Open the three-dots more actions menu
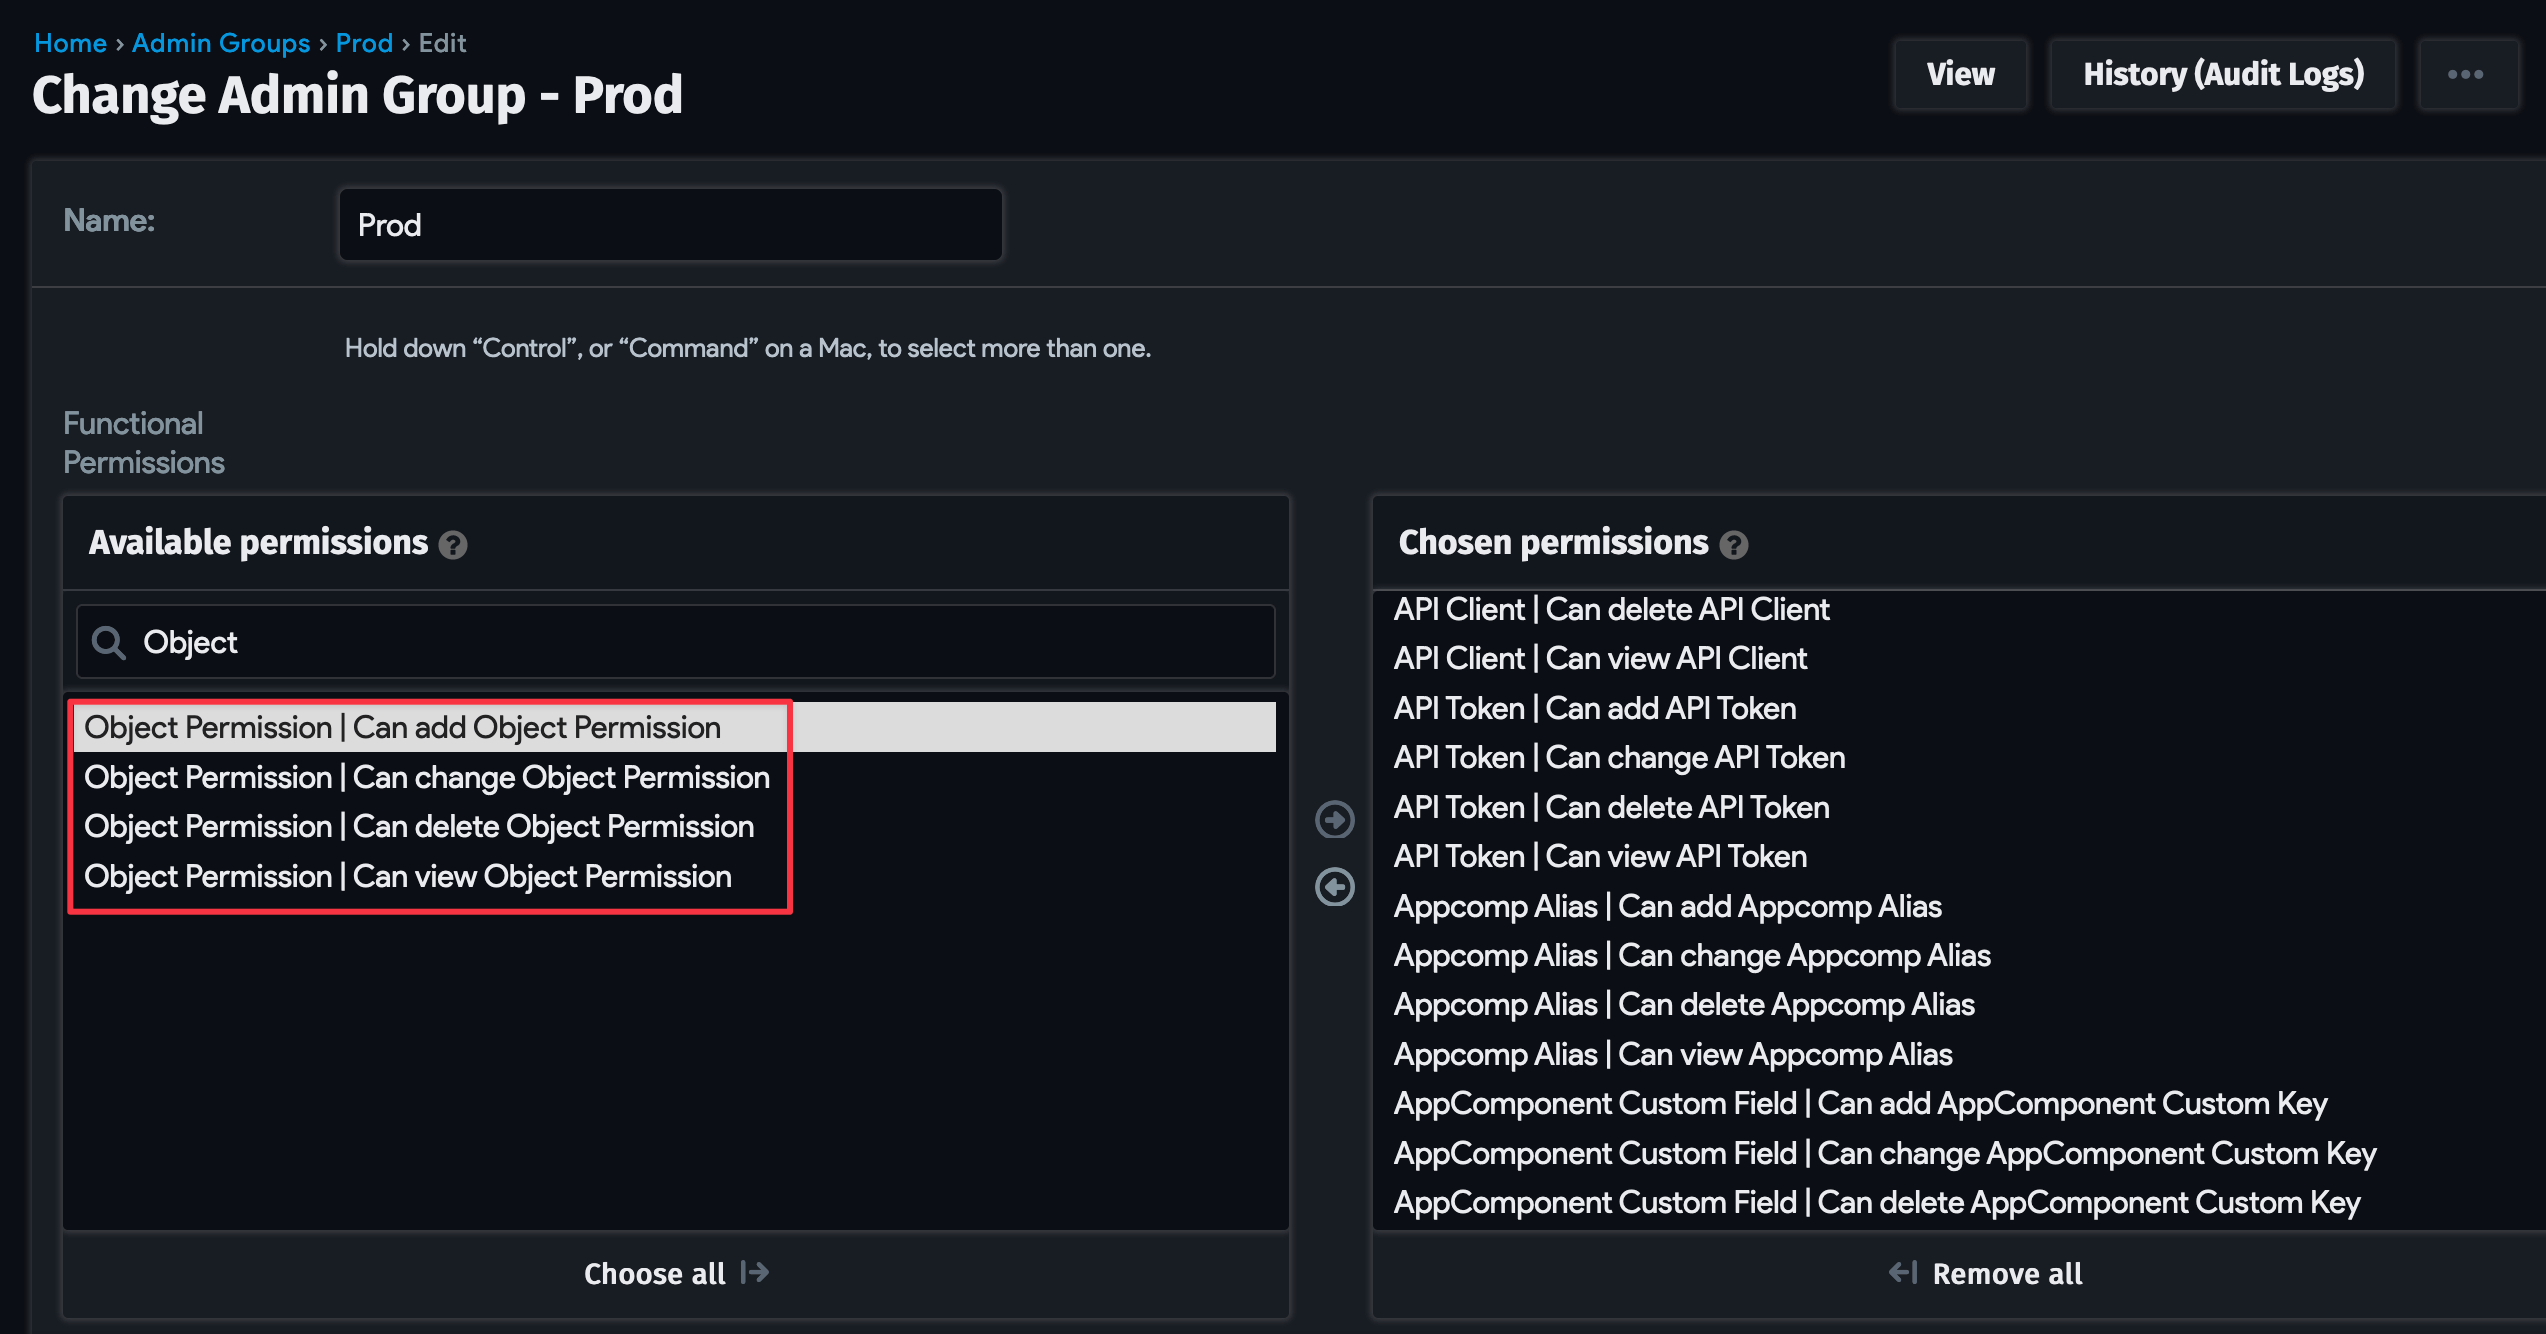The height and width of the screenshot is (1334, 2546). [x=2466, y=75]
